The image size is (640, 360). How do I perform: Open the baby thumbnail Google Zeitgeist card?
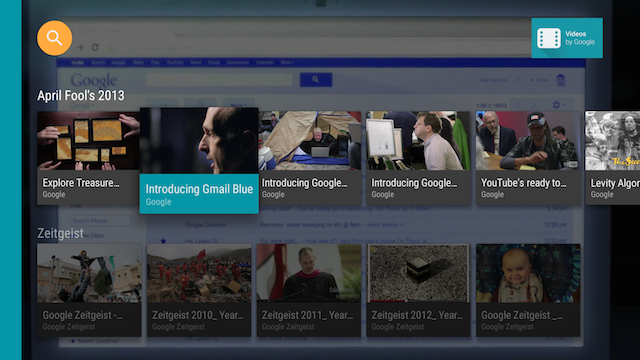528,290
